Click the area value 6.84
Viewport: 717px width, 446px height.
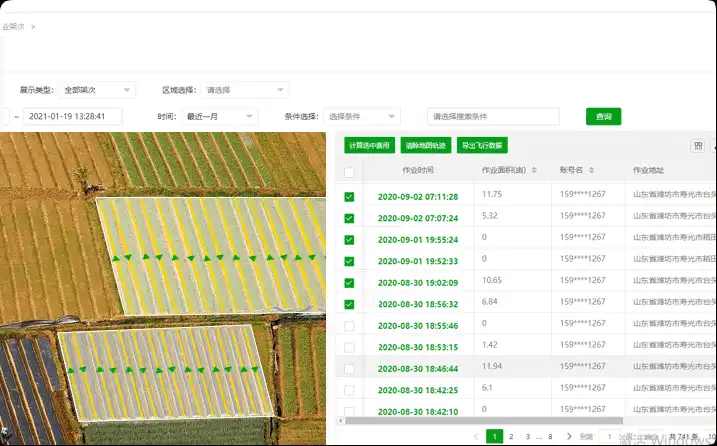click(490, 301)
